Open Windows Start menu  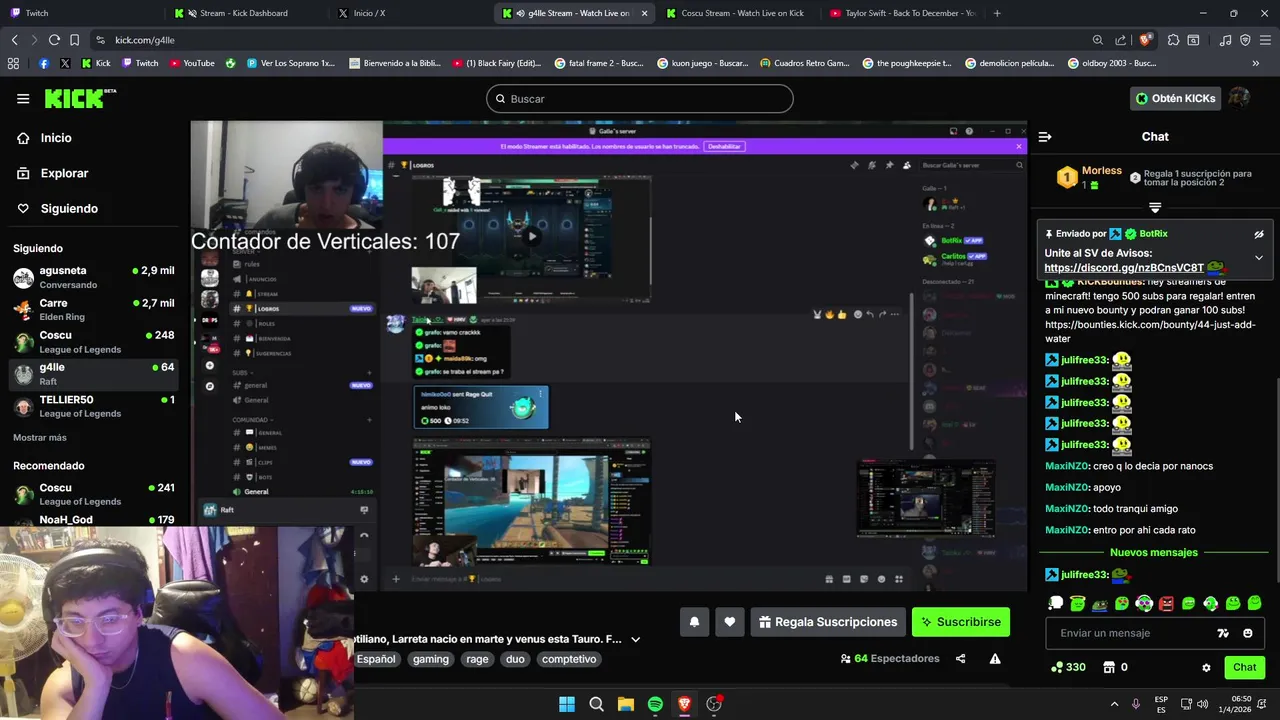click(567, 704)
